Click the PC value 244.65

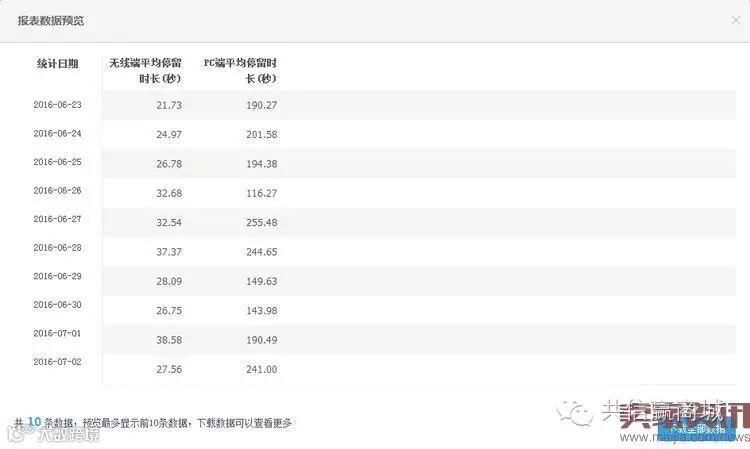pos(262,252)
